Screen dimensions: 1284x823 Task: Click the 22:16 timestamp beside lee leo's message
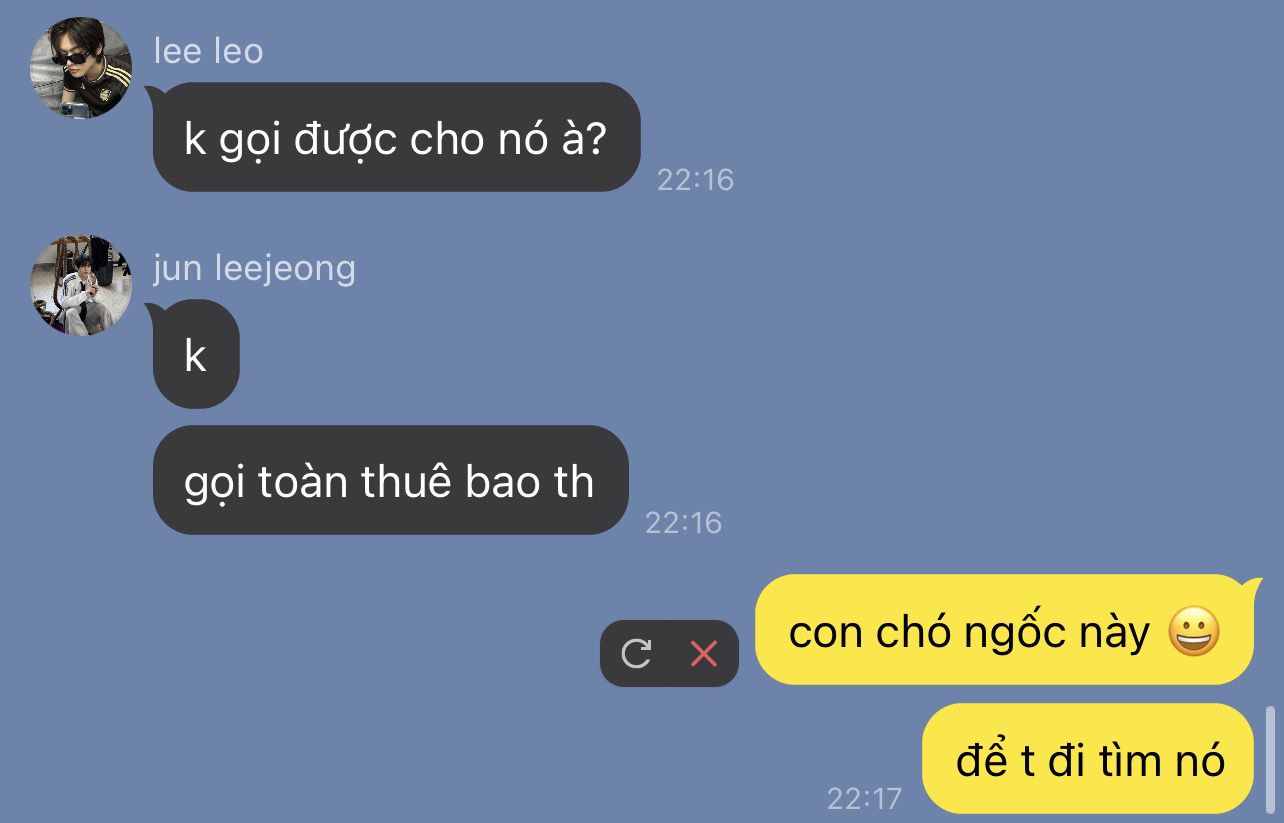tap(695, 180)
